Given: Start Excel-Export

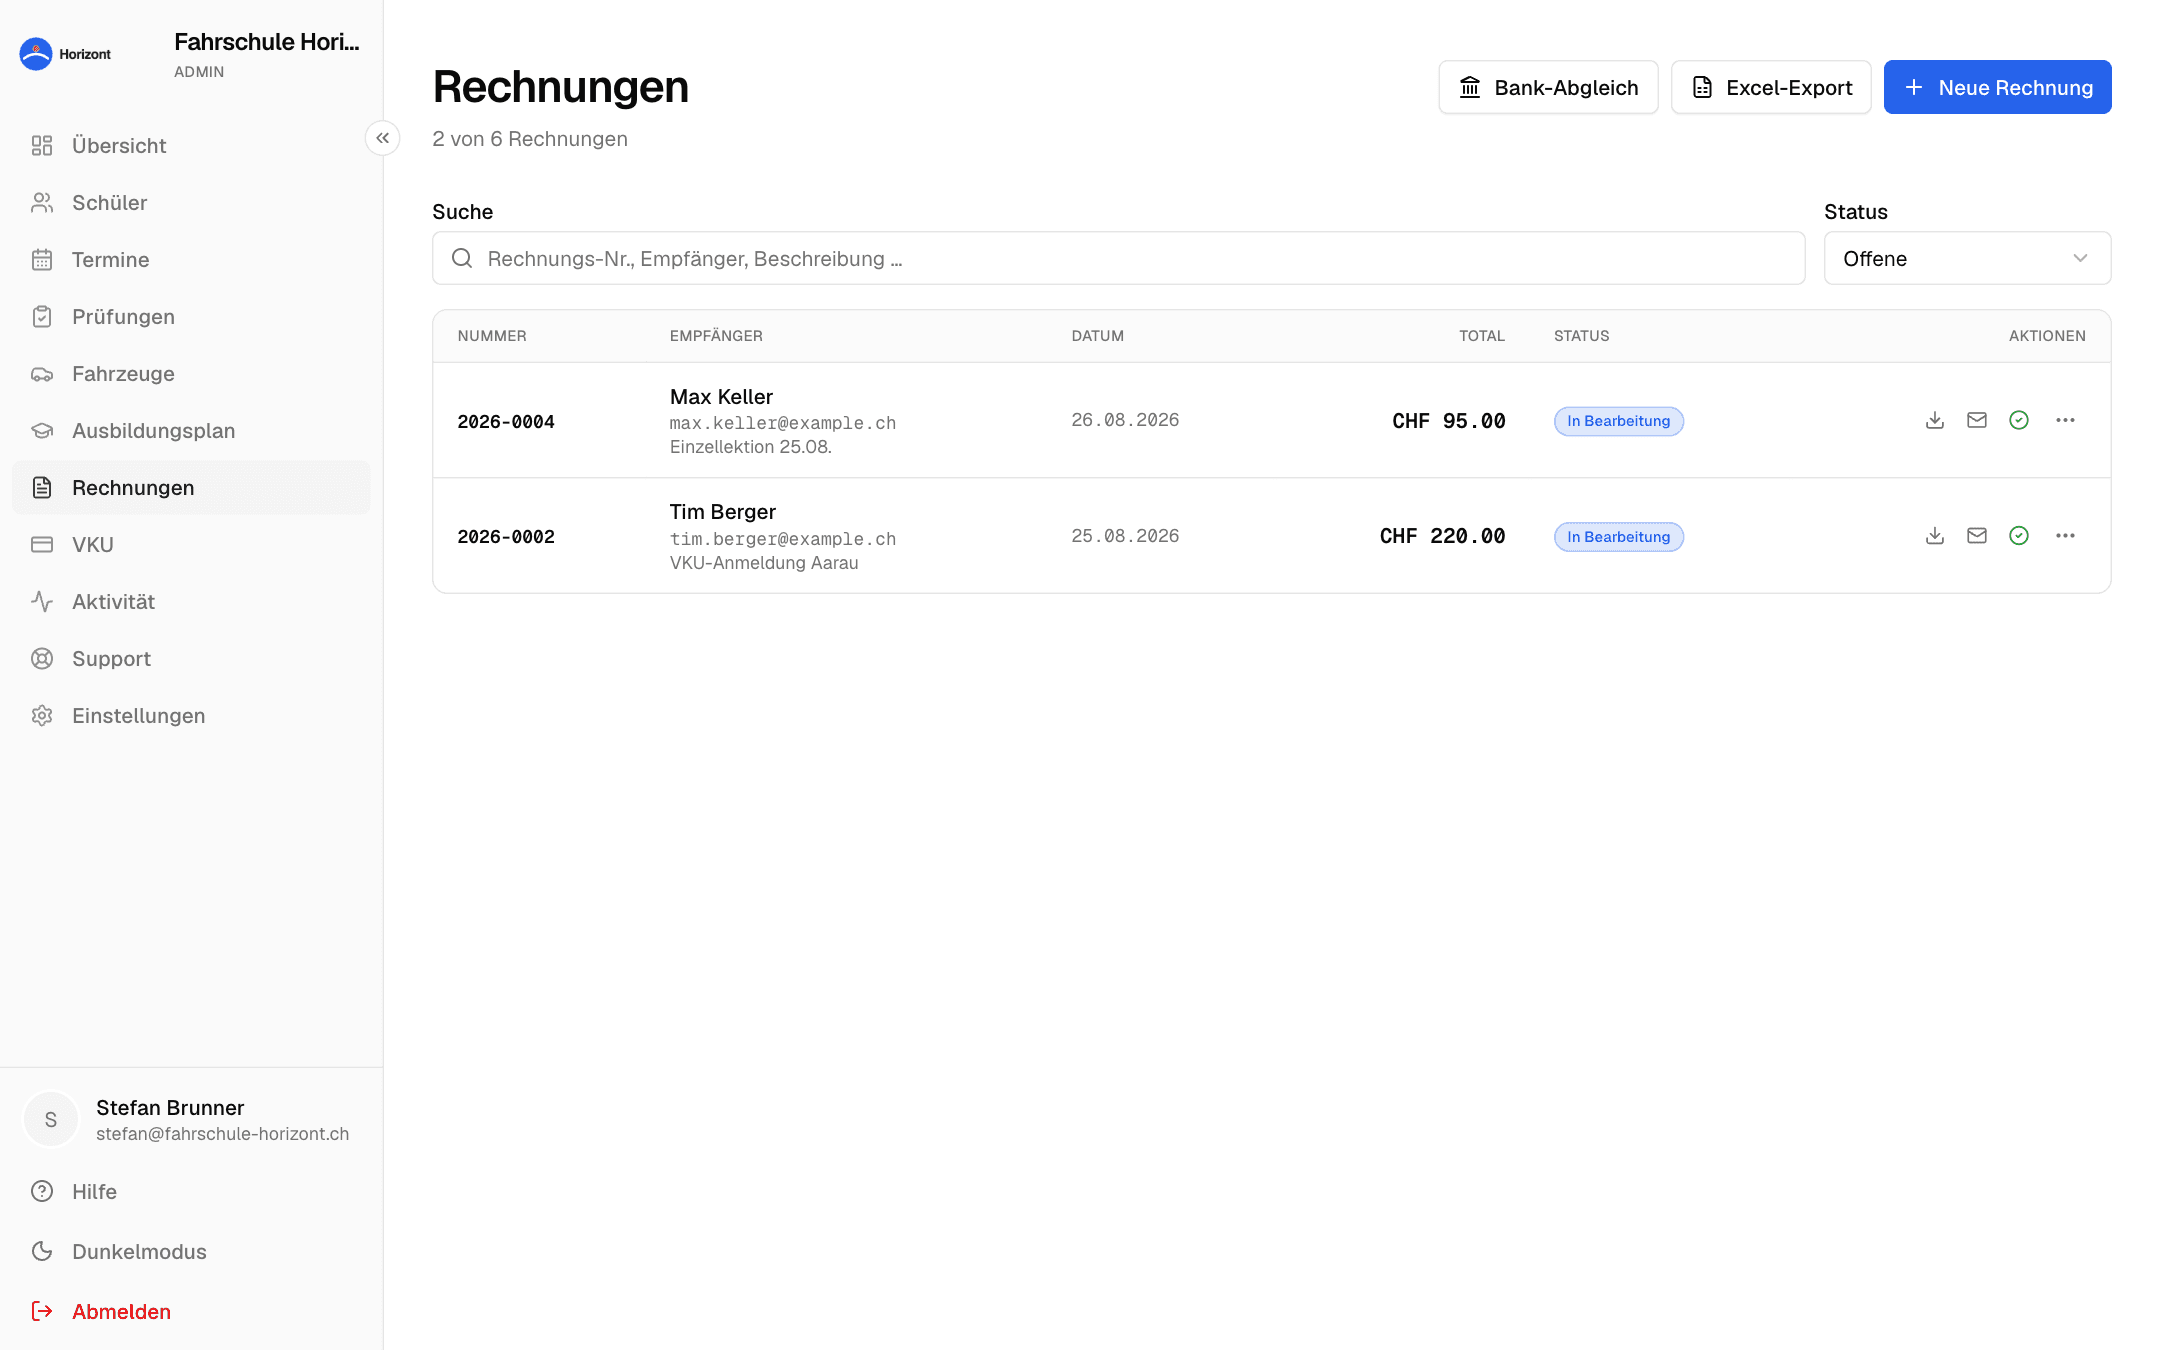Looking at the screenshot, I should click(x=1771, y=87).
